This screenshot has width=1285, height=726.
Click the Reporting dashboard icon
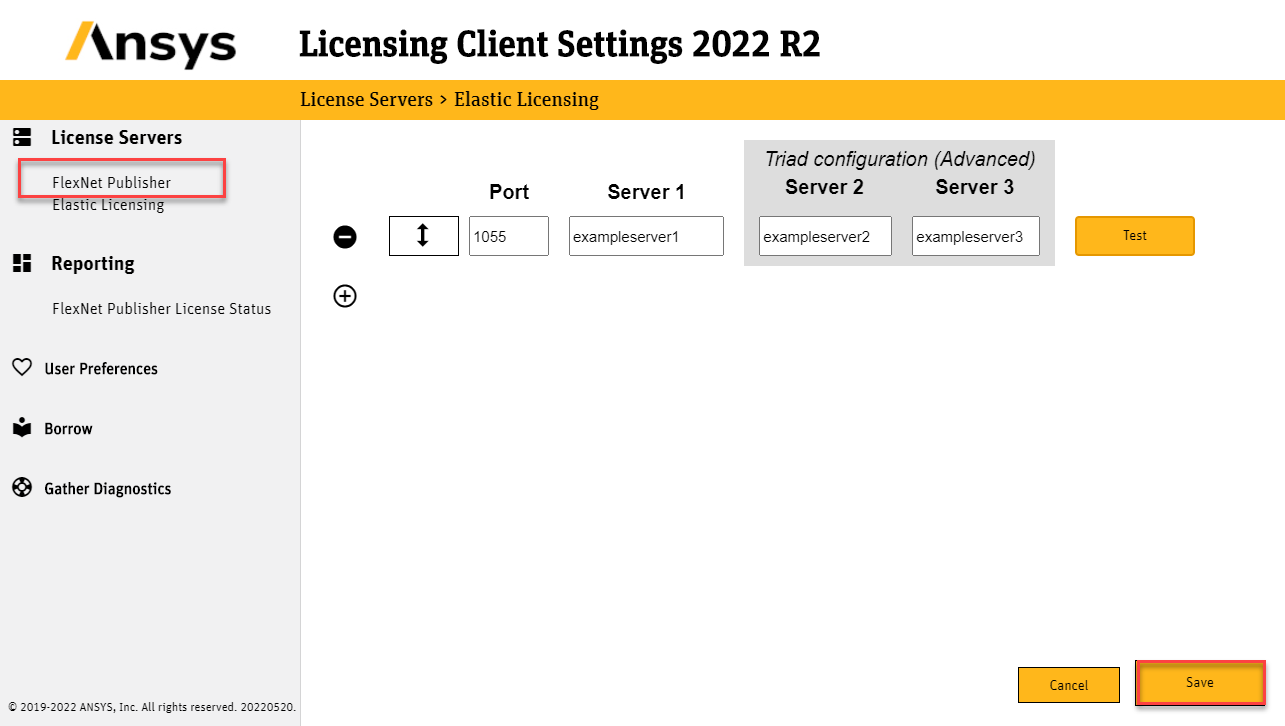coord(22,263)
